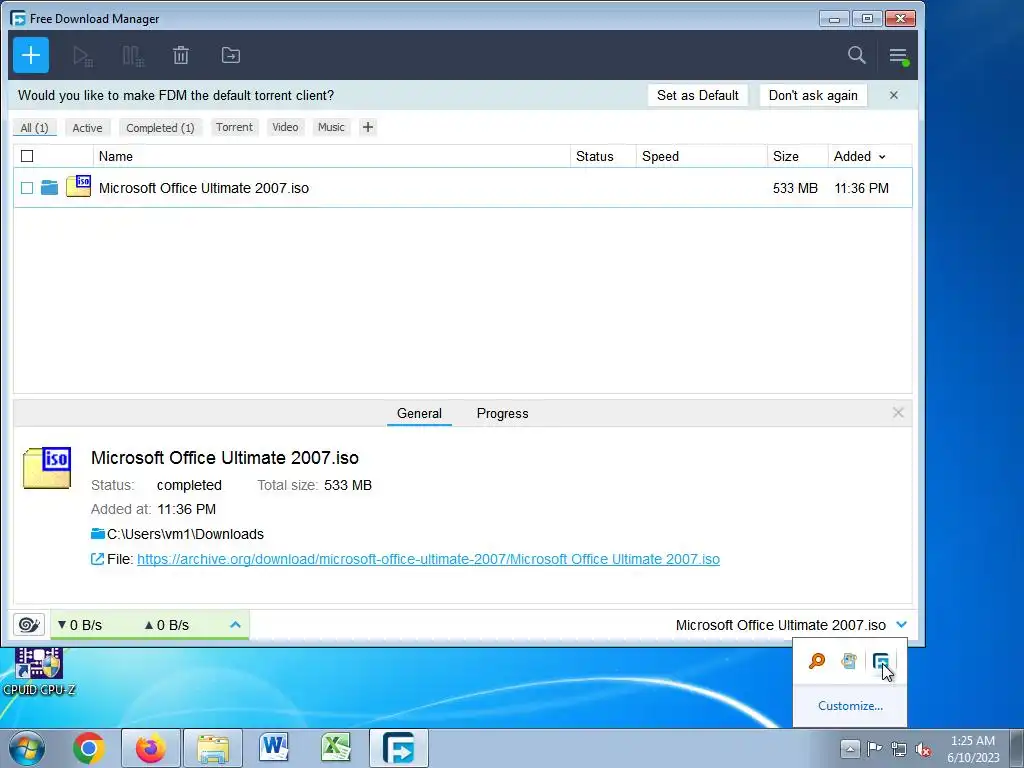This screenshot has width=1024, height=768.
Task: Select the Music filter tab
Action: click(331, 127)
